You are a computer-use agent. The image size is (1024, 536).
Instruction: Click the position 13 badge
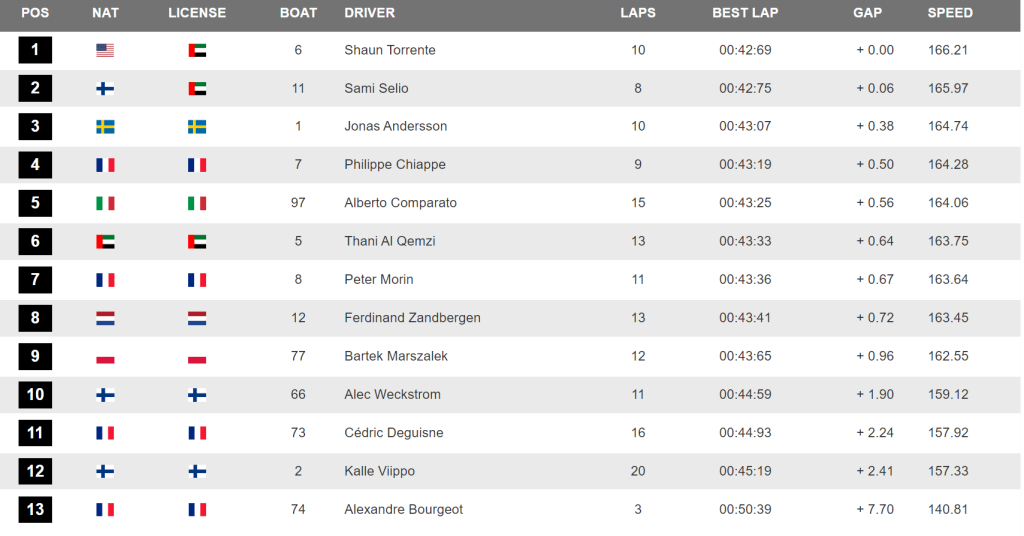click(35, 509)
